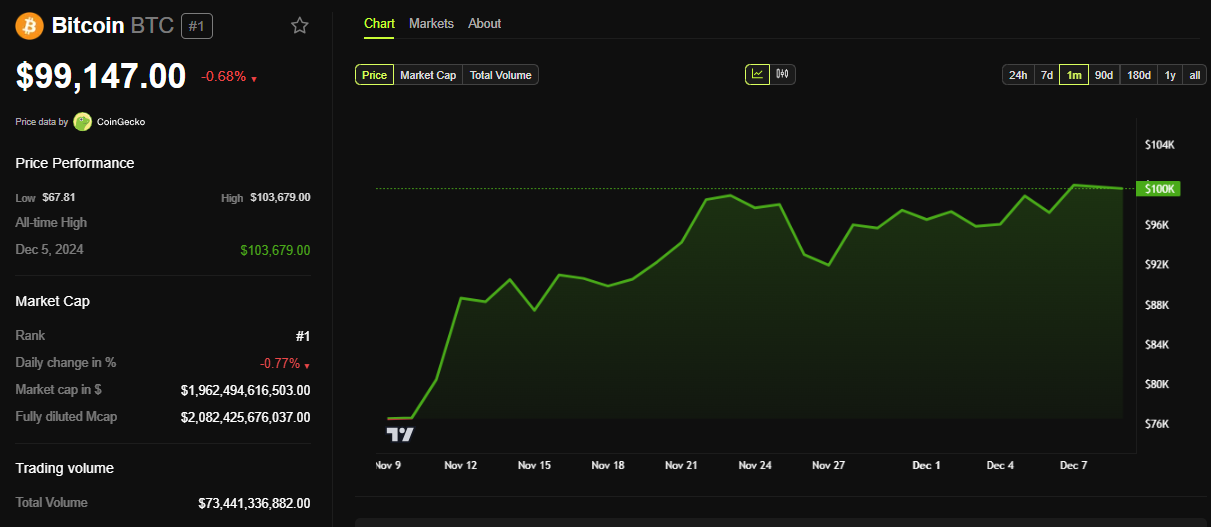Open the Chart tab
Image resolution: width=1211 pixels, height=527 pixels.
click(379, 24)
